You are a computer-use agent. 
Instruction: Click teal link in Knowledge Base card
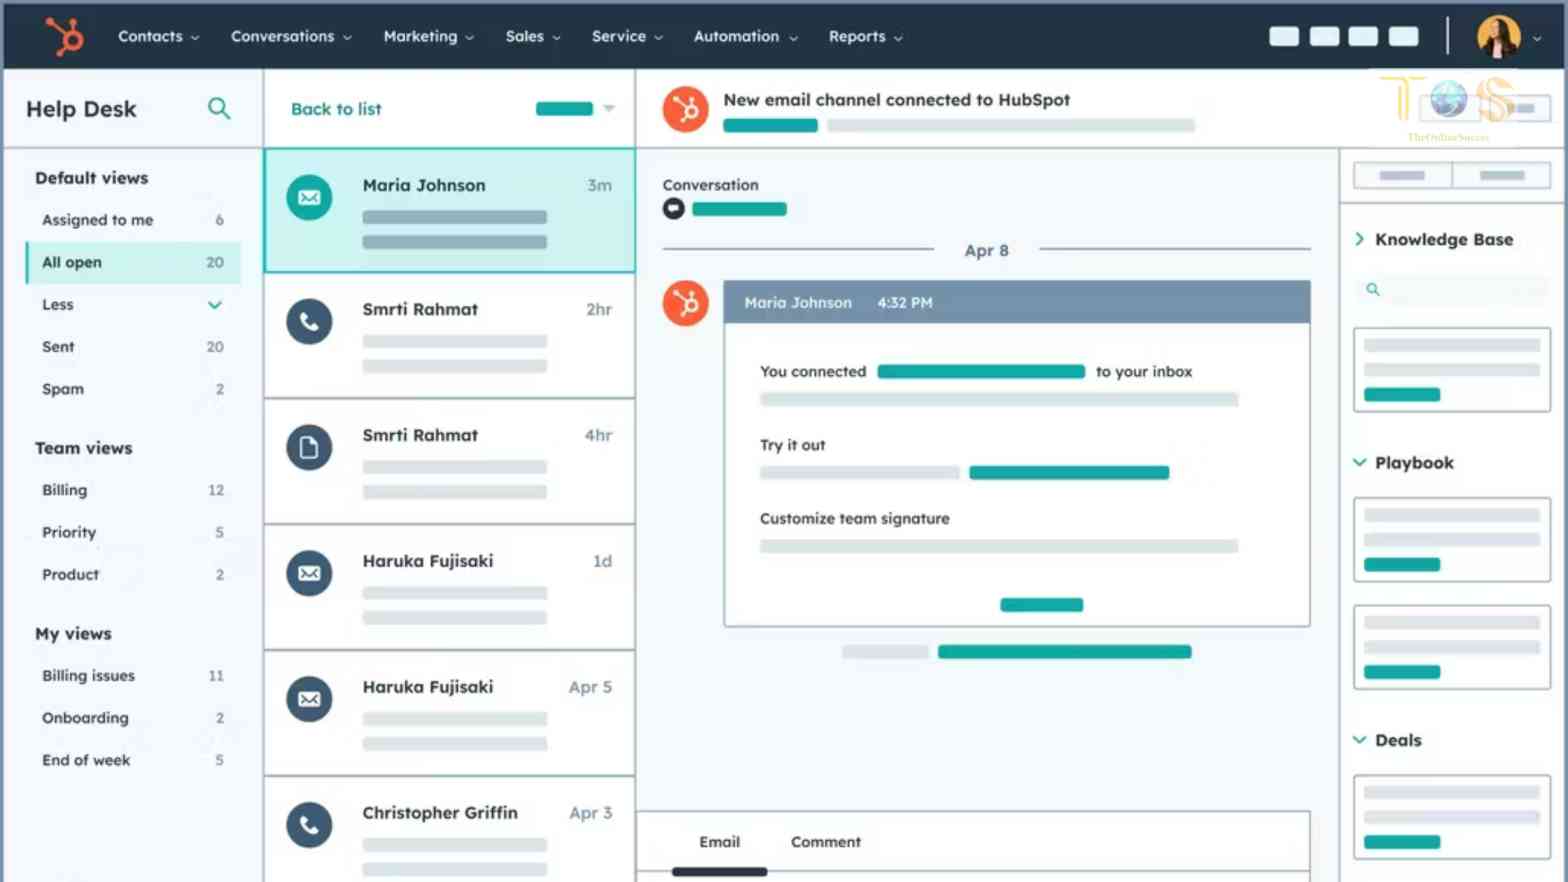(x=1402, y=395)
